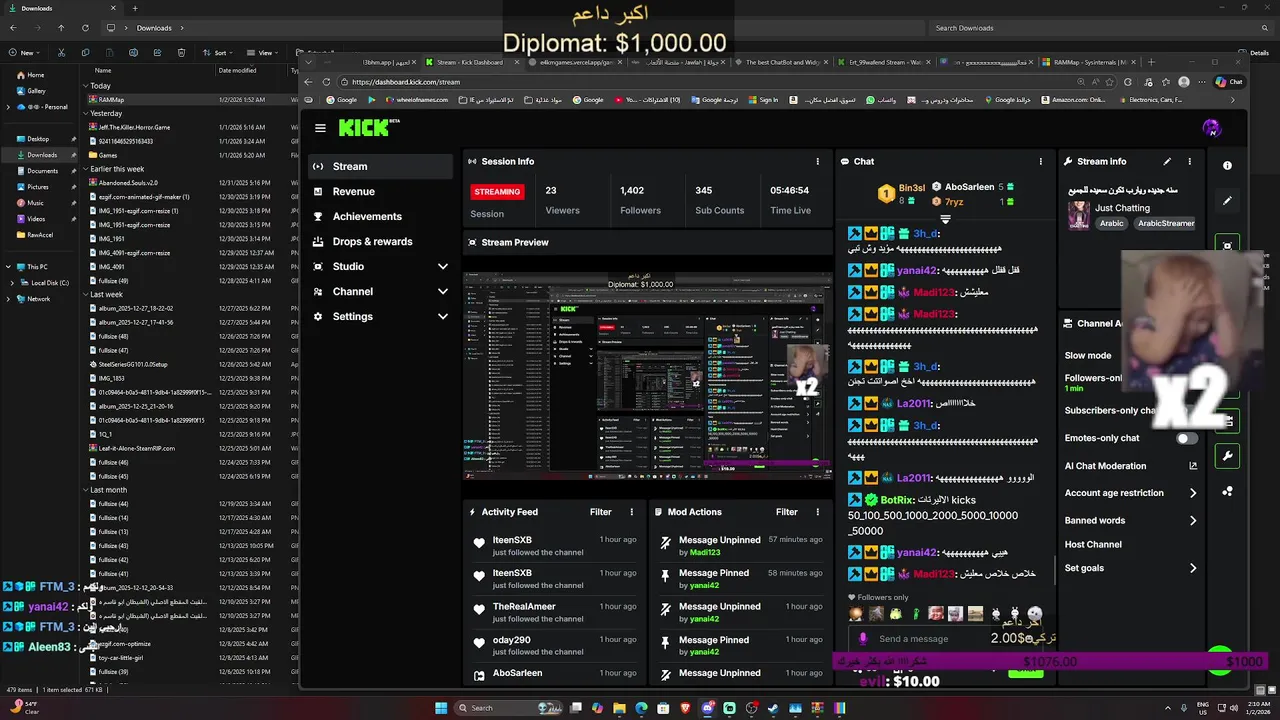Click the chat message microphone icon
The image size is (1280, 720).
pos(863,639)
